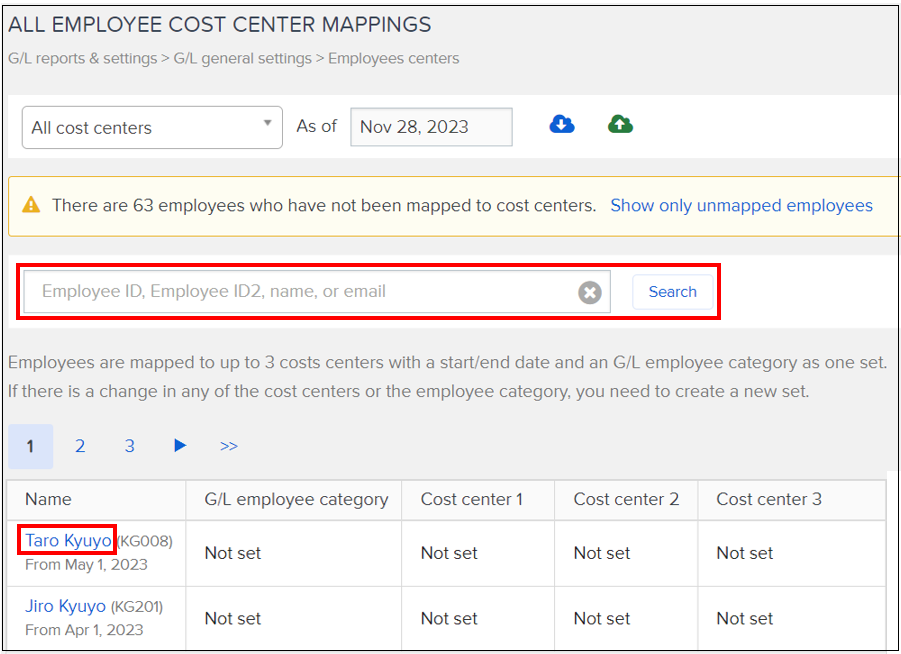Click inside the employee search input
Screen dimensions: 901x654
pos(300,291)
